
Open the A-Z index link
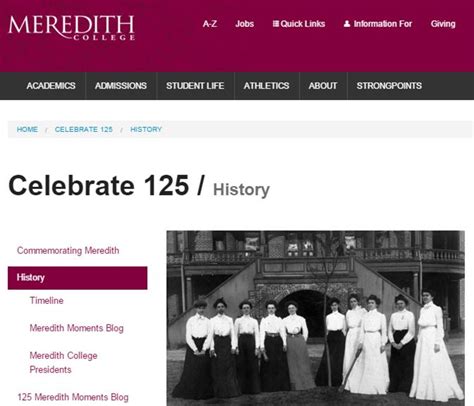coord(210,24)
